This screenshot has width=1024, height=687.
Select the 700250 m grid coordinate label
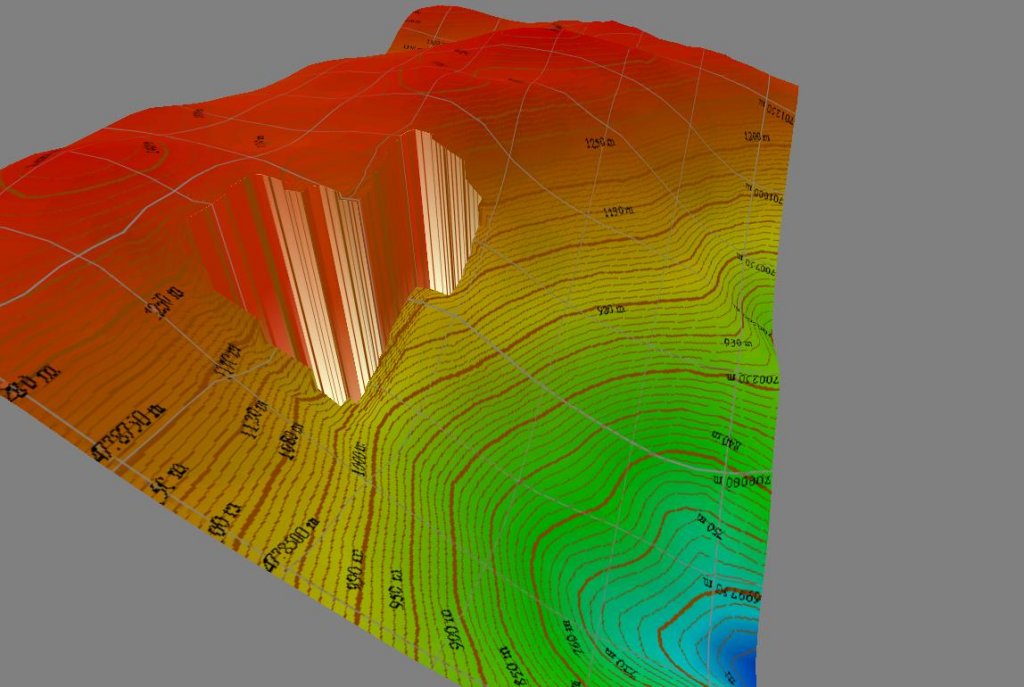(753, 379)
